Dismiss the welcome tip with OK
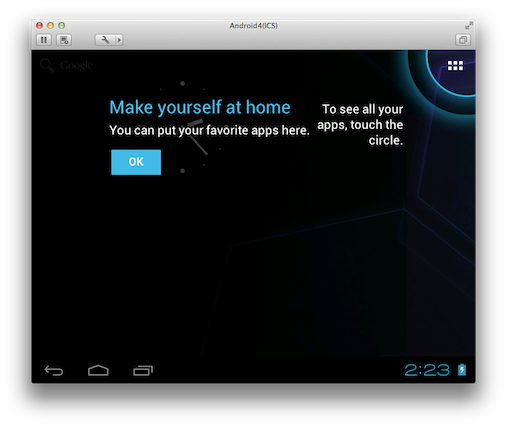Screen dimensions: 507x427 136,162
